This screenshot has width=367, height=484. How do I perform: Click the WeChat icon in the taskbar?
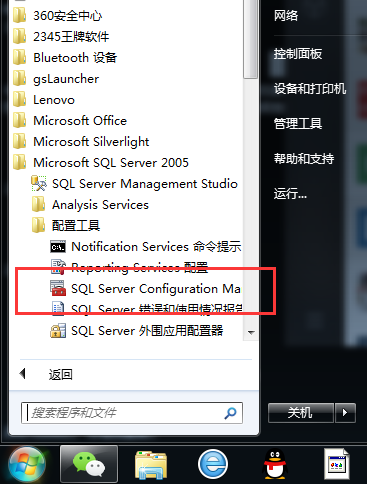[89, 464]
